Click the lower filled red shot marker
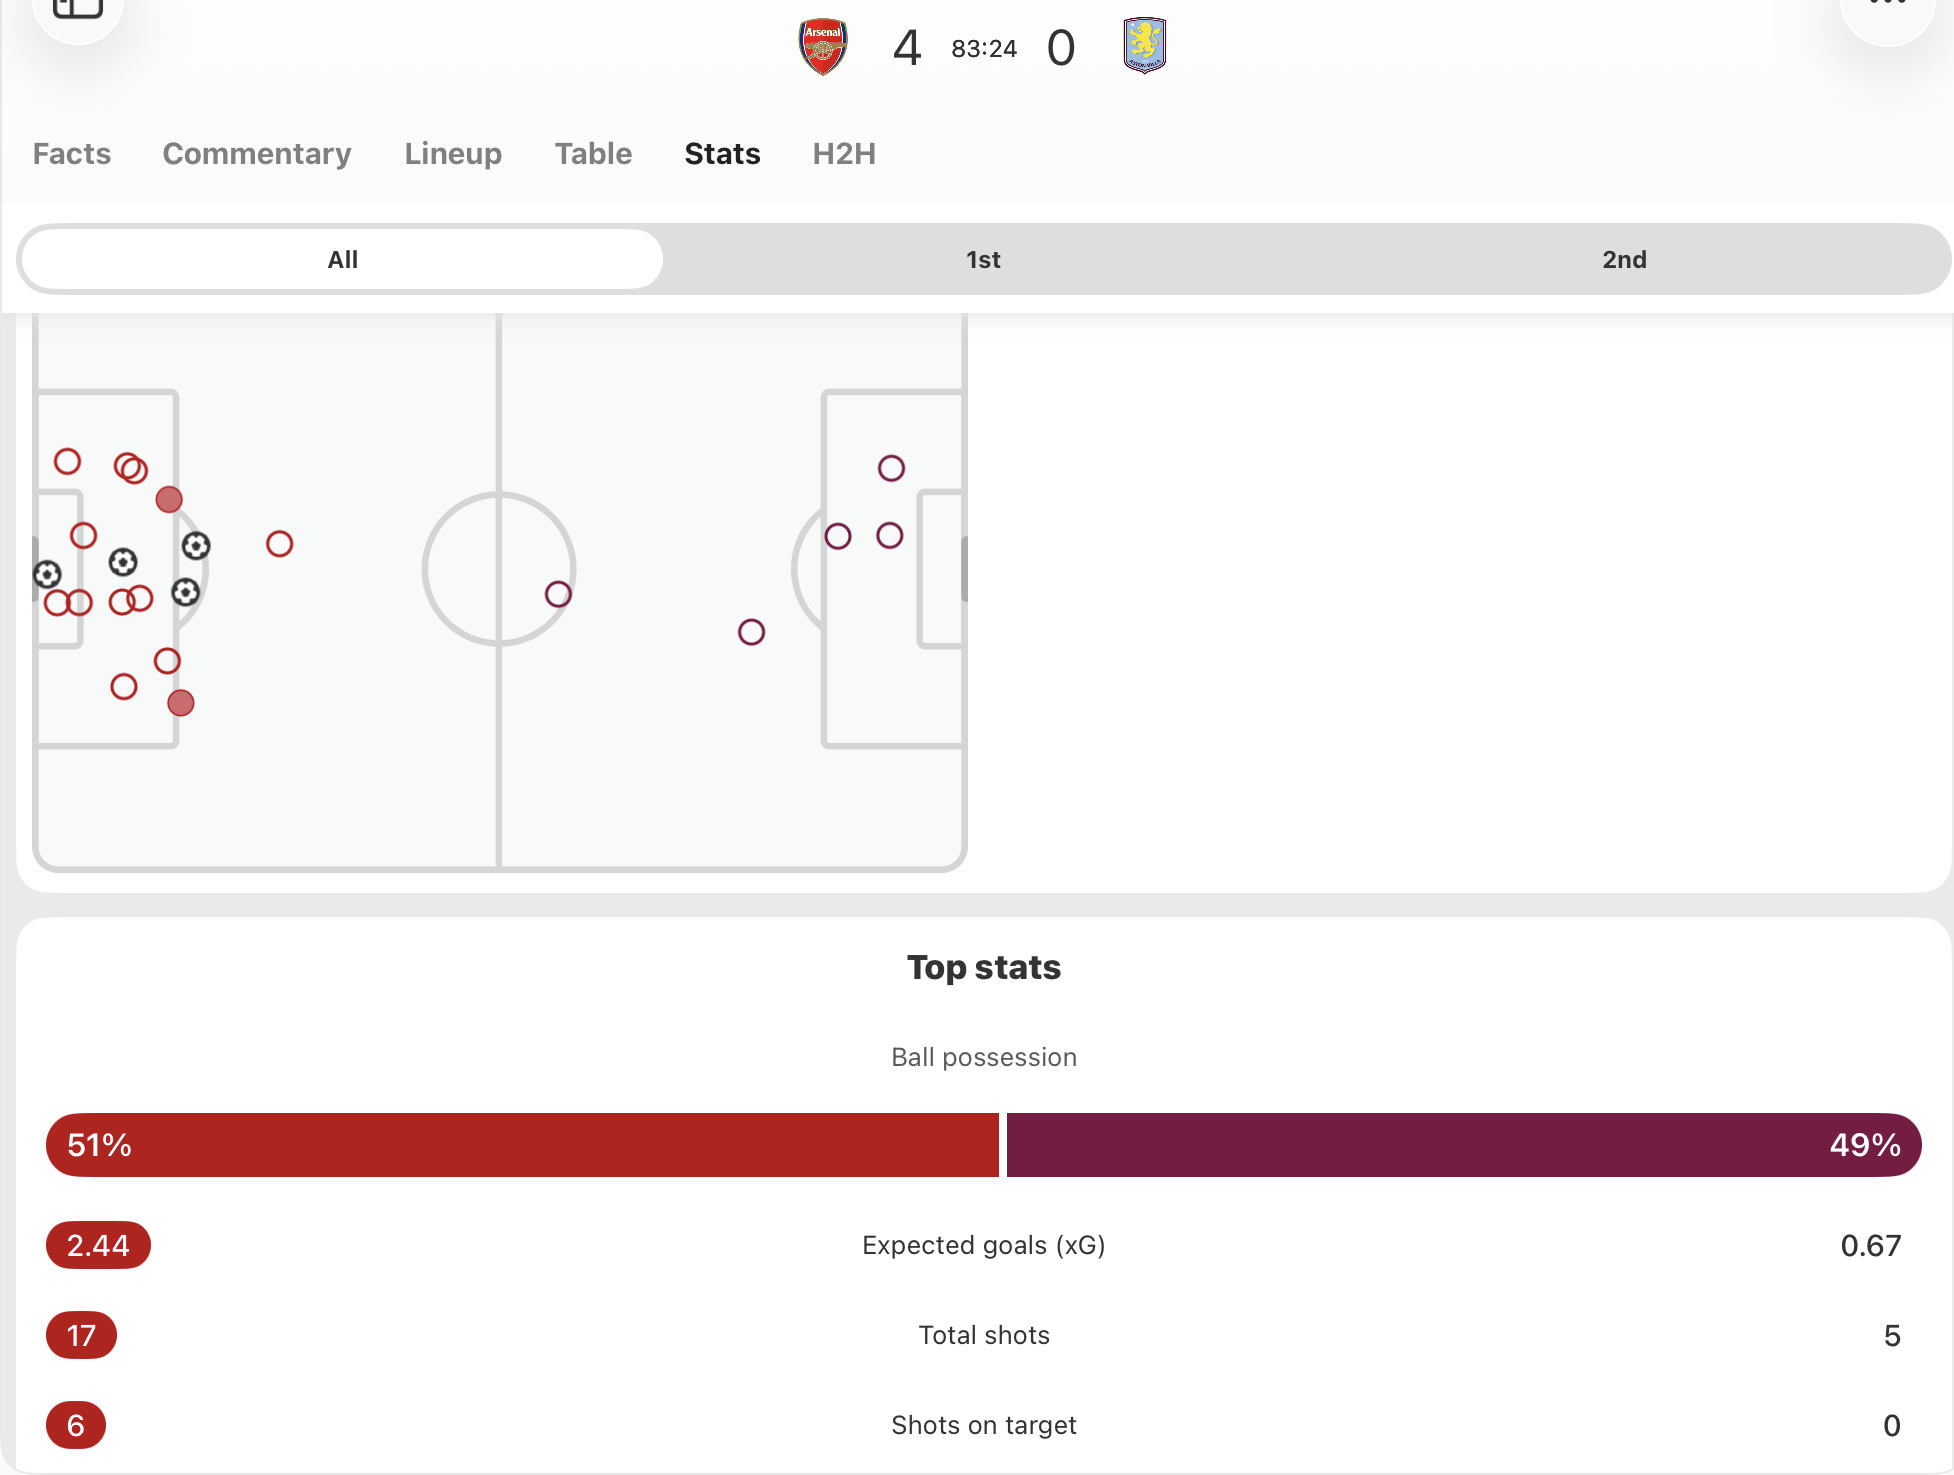 click(x=181, y=703)
